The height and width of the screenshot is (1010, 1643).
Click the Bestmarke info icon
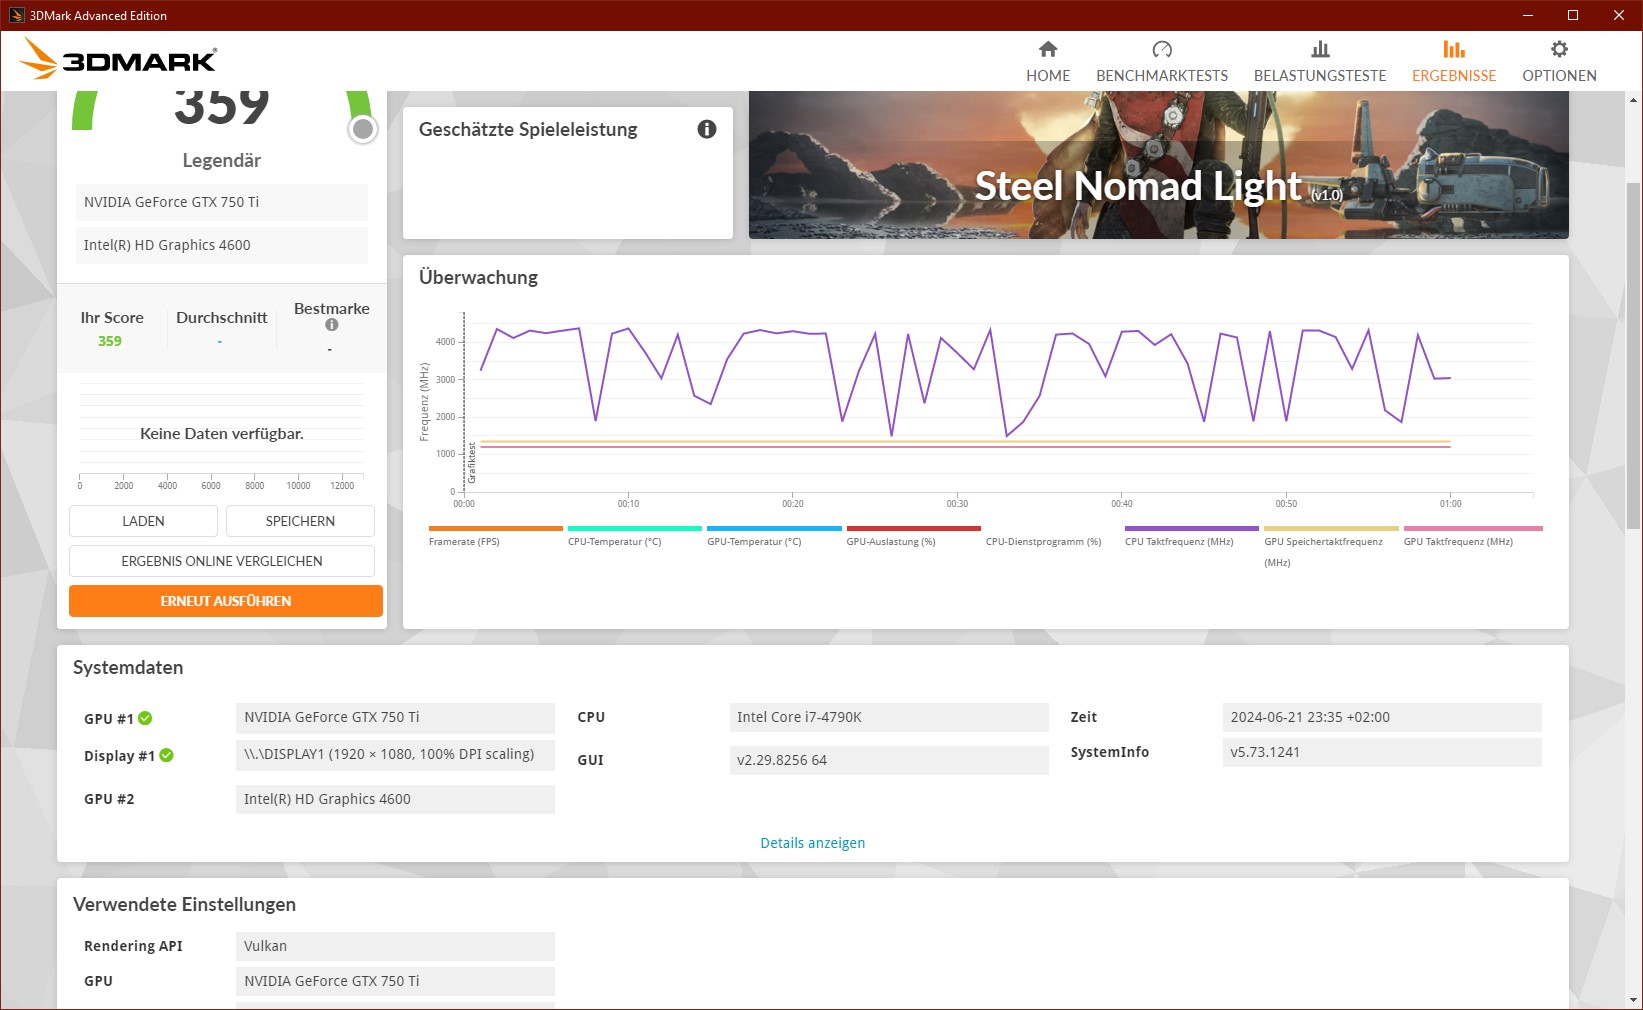[x=332, y=325]
